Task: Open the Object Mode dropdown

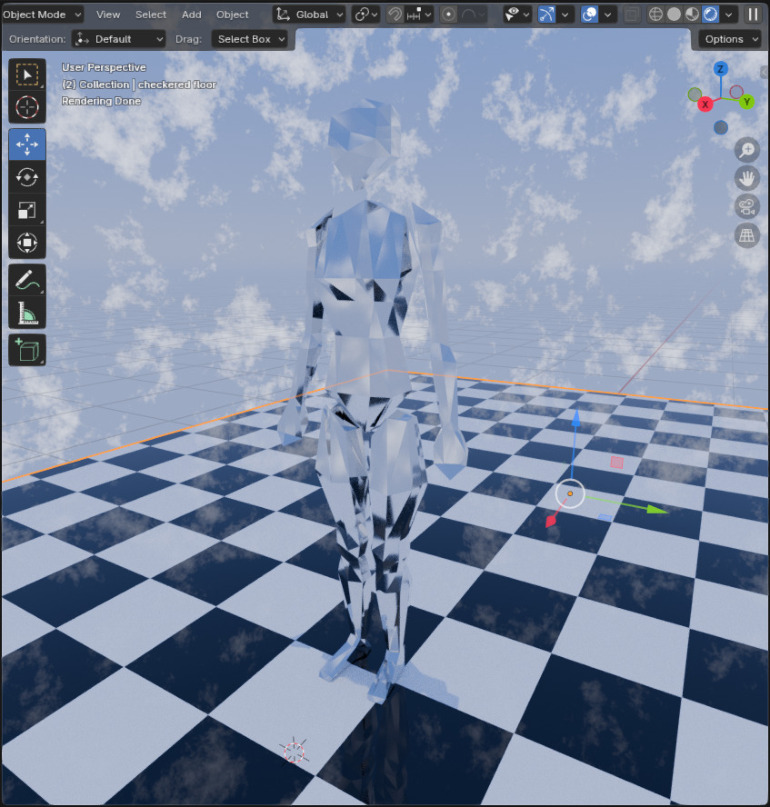Action: pyautogui.click(x=42, y=14)
